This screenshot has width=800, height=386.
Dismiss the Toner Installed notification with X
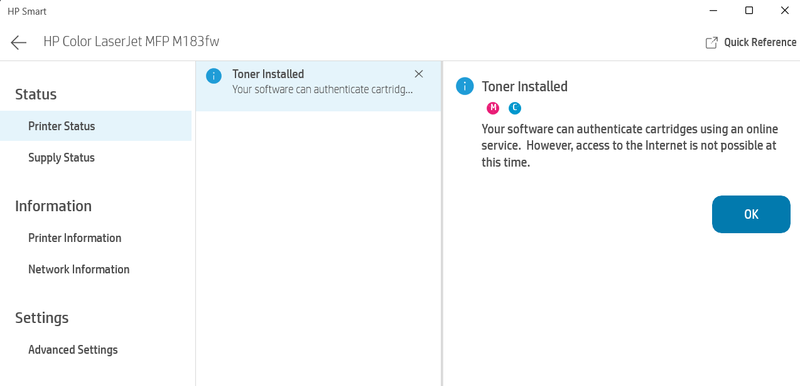pos(419,74)
